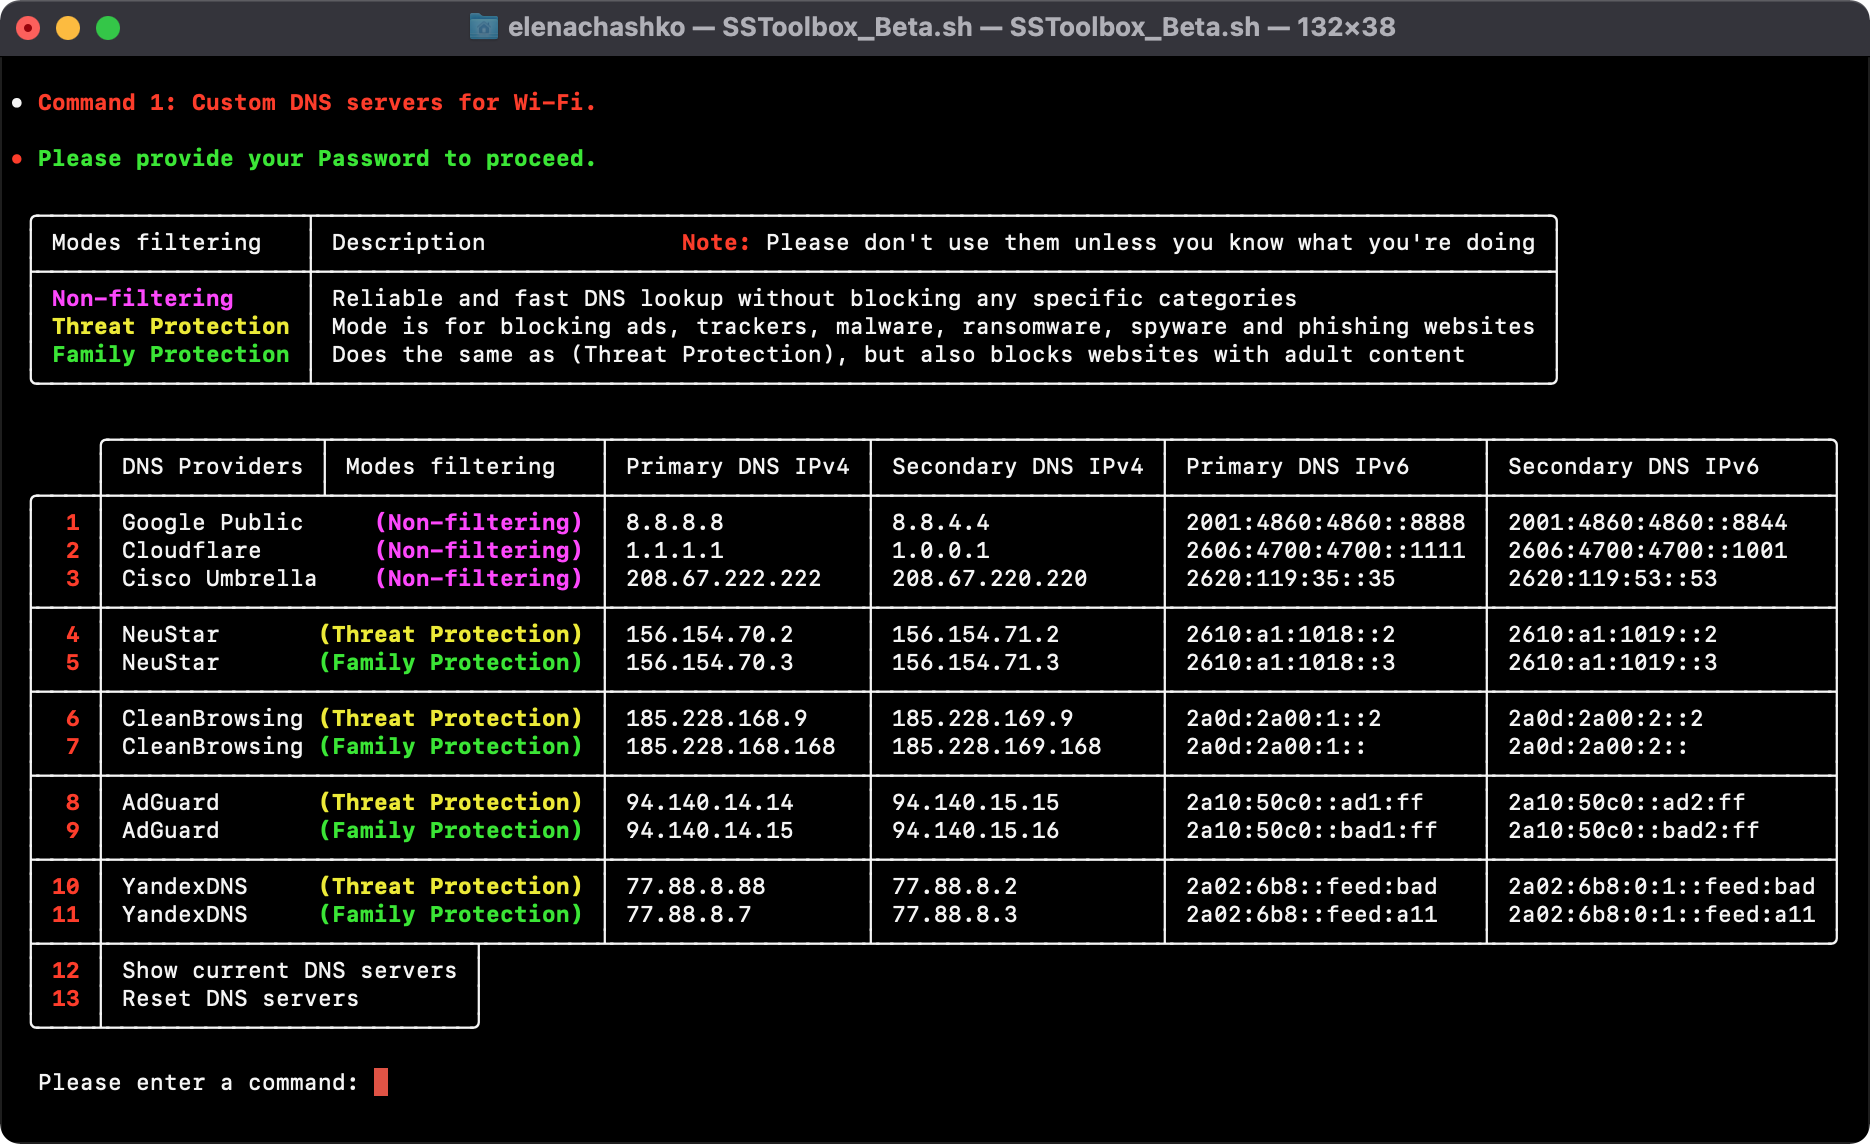Viewport: 1870px width, 1144px height.
Task: Click the '2610:a1:1018::2' IPv6 address
Action: (x=1291, y=635)
